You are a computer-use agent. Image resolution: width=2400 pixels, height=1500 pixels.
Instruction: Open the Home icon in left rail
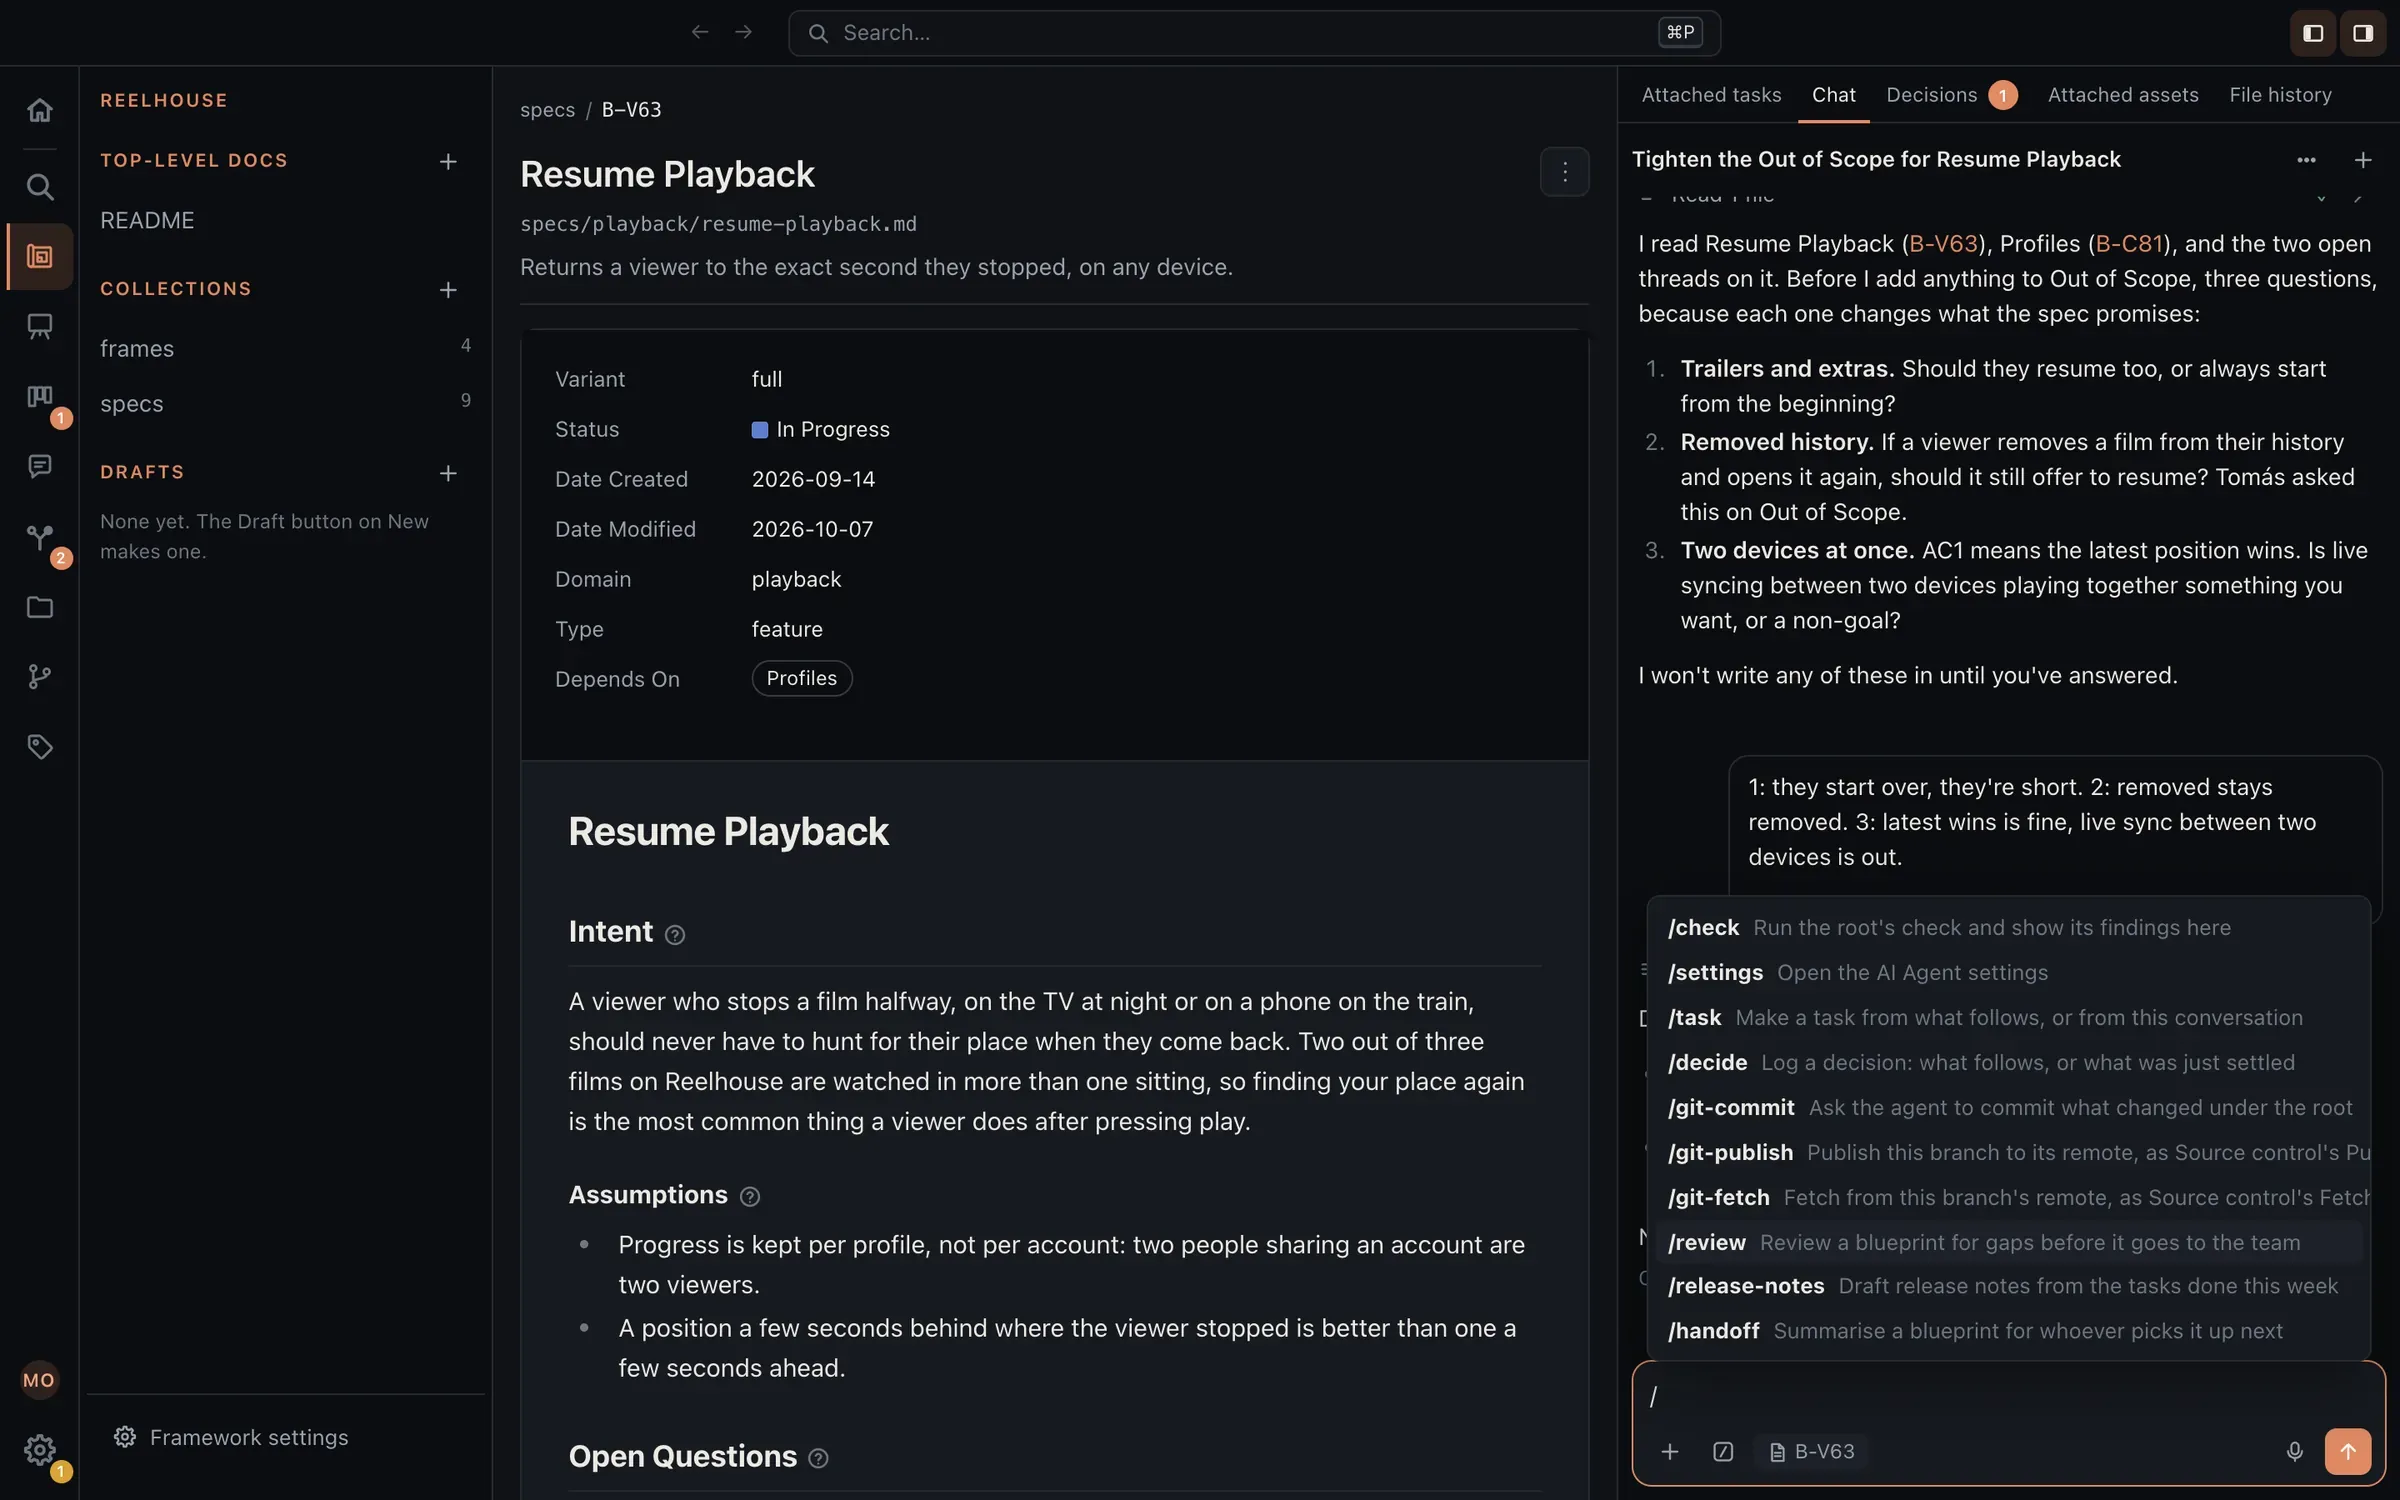[x=39, y=110]
